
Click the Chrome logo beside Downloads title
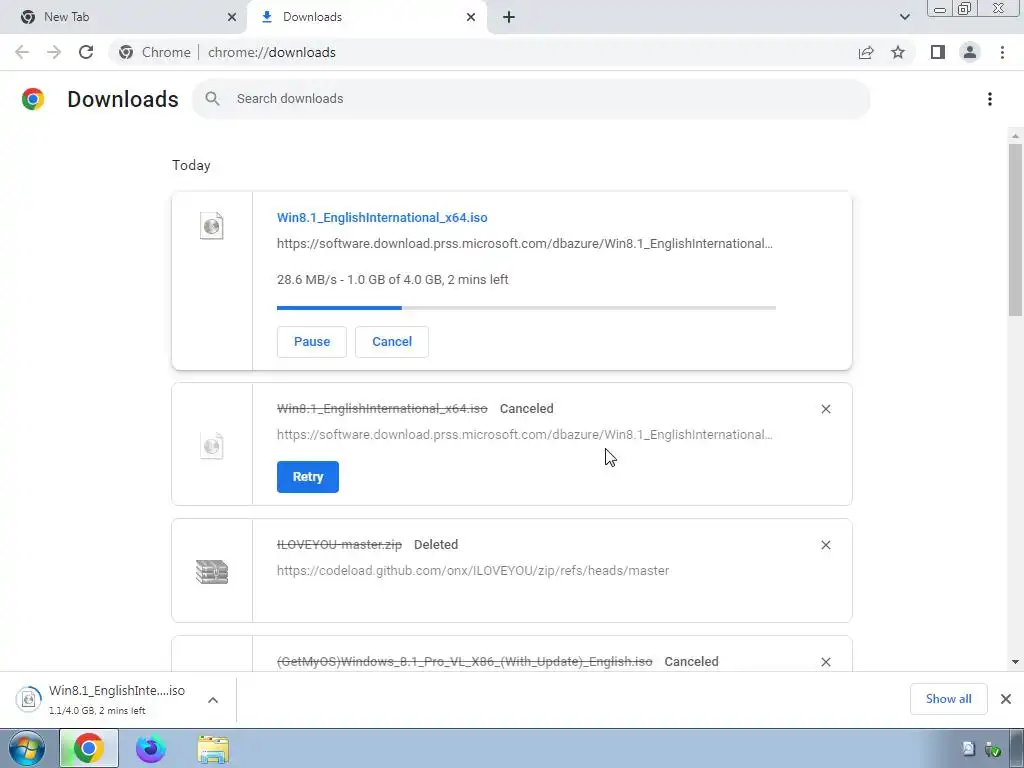click(33, 99)
